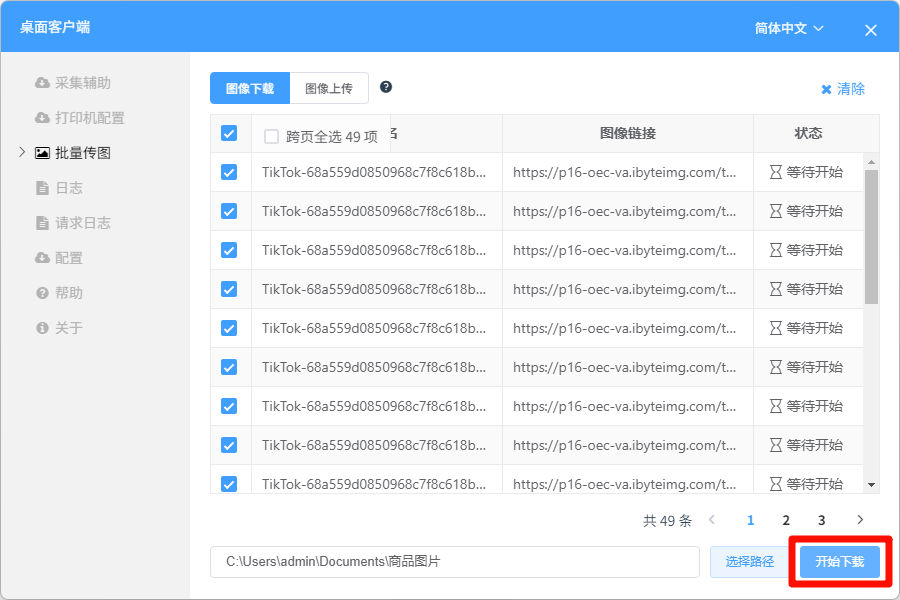
Task: Open 日志 in the sidebar
Action: click(x=59, y=188)
